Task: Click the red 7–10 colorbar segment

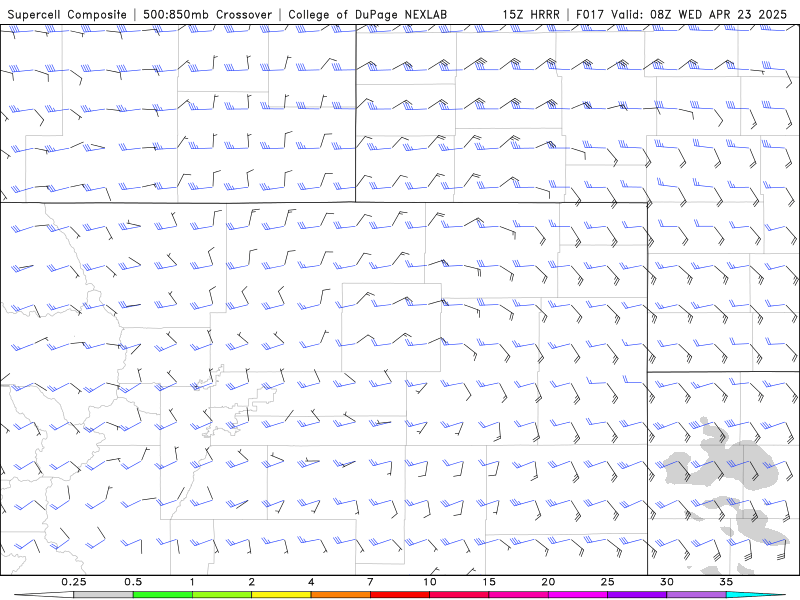Action: pyautogui.click(x=399, y=595)
